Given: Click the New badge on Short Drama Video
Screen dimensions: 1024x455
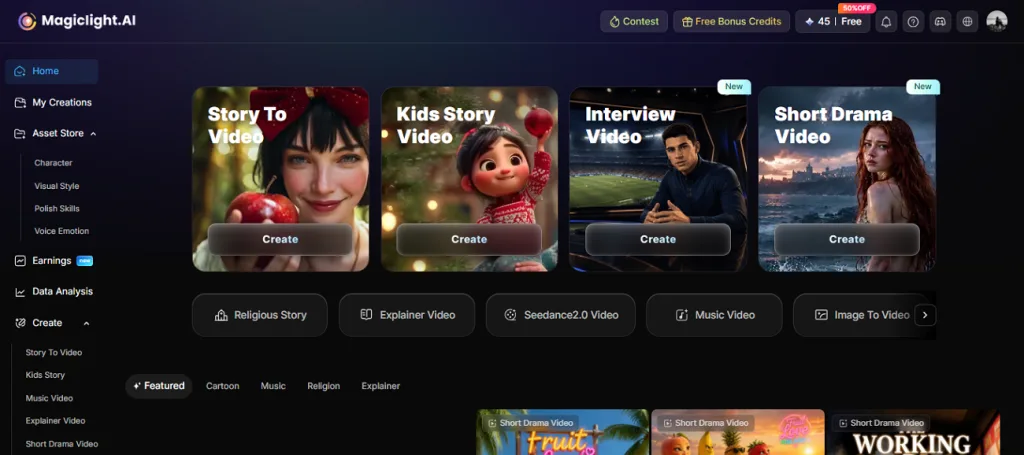Looking at the screenshot, I should (x=923, y=86).
